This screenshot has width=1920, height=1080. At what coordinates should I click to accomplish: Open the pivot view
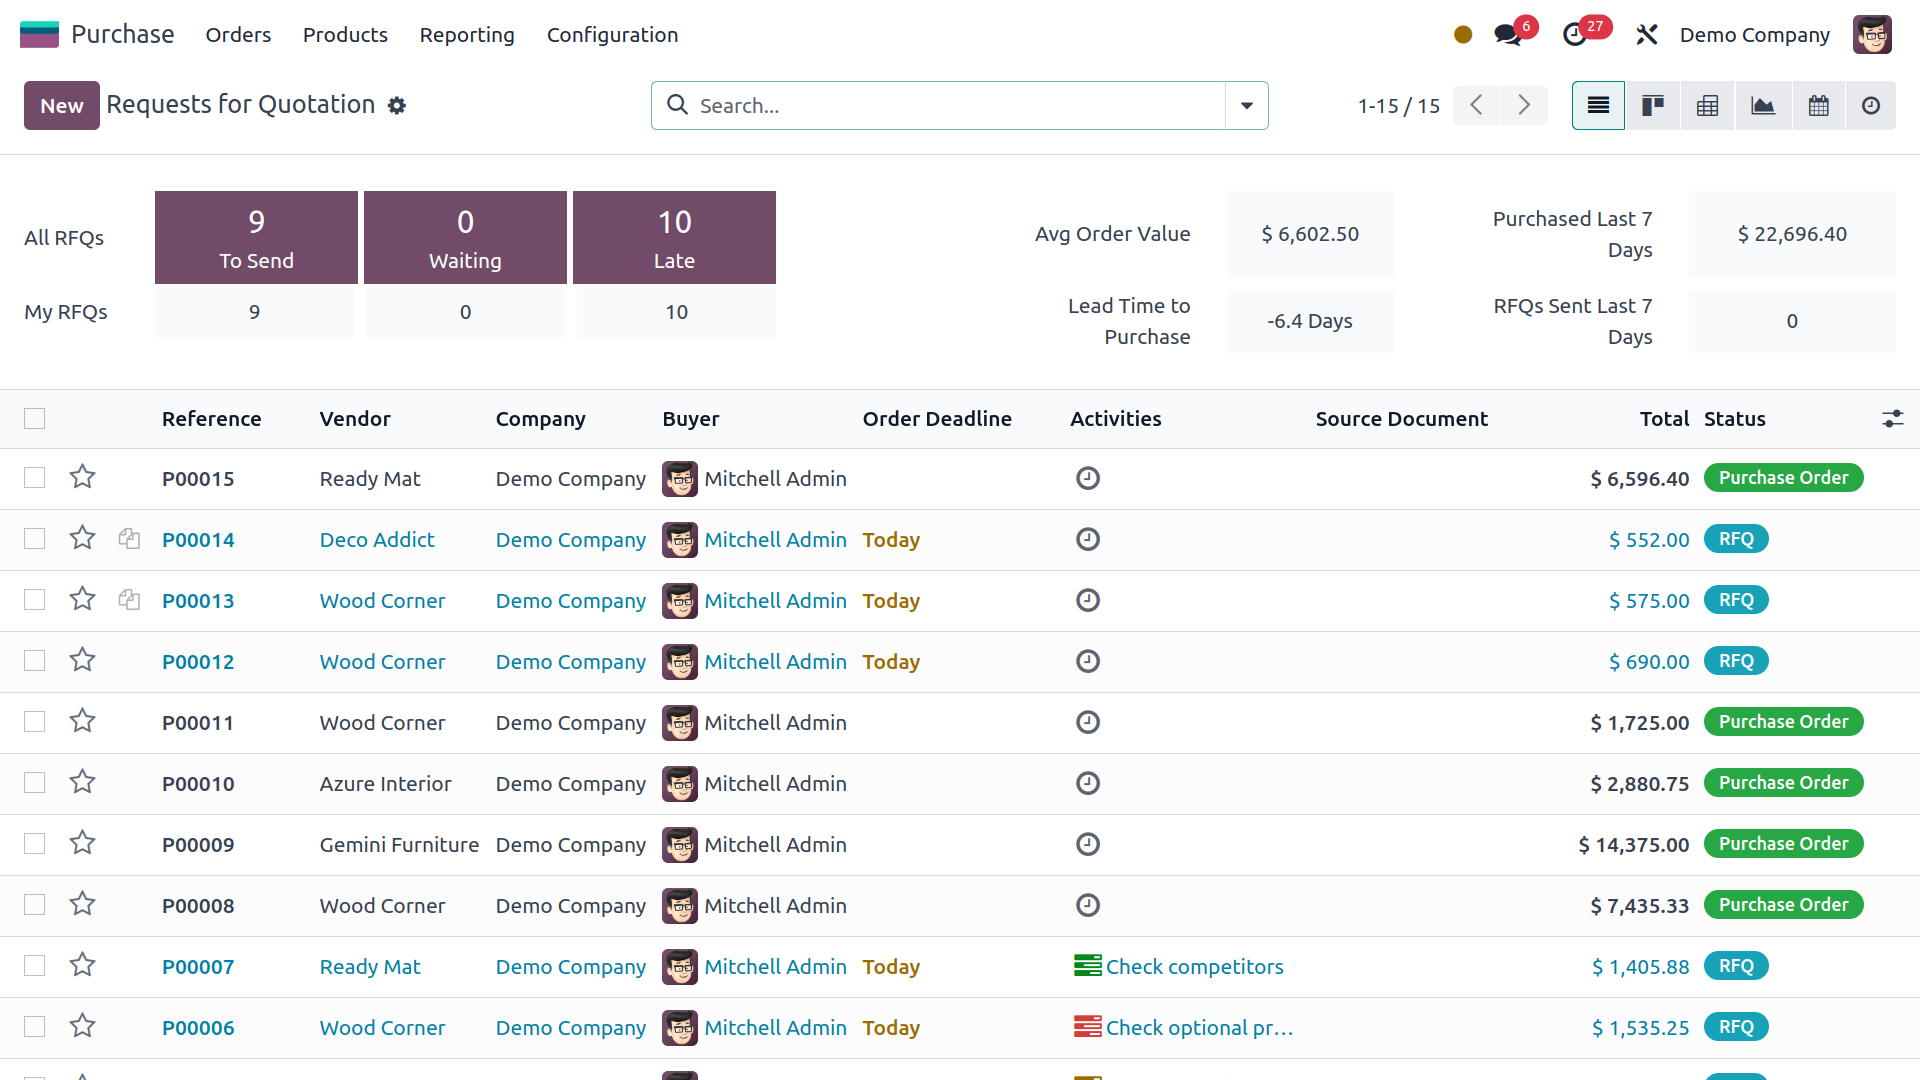[x=1707, y=105]
